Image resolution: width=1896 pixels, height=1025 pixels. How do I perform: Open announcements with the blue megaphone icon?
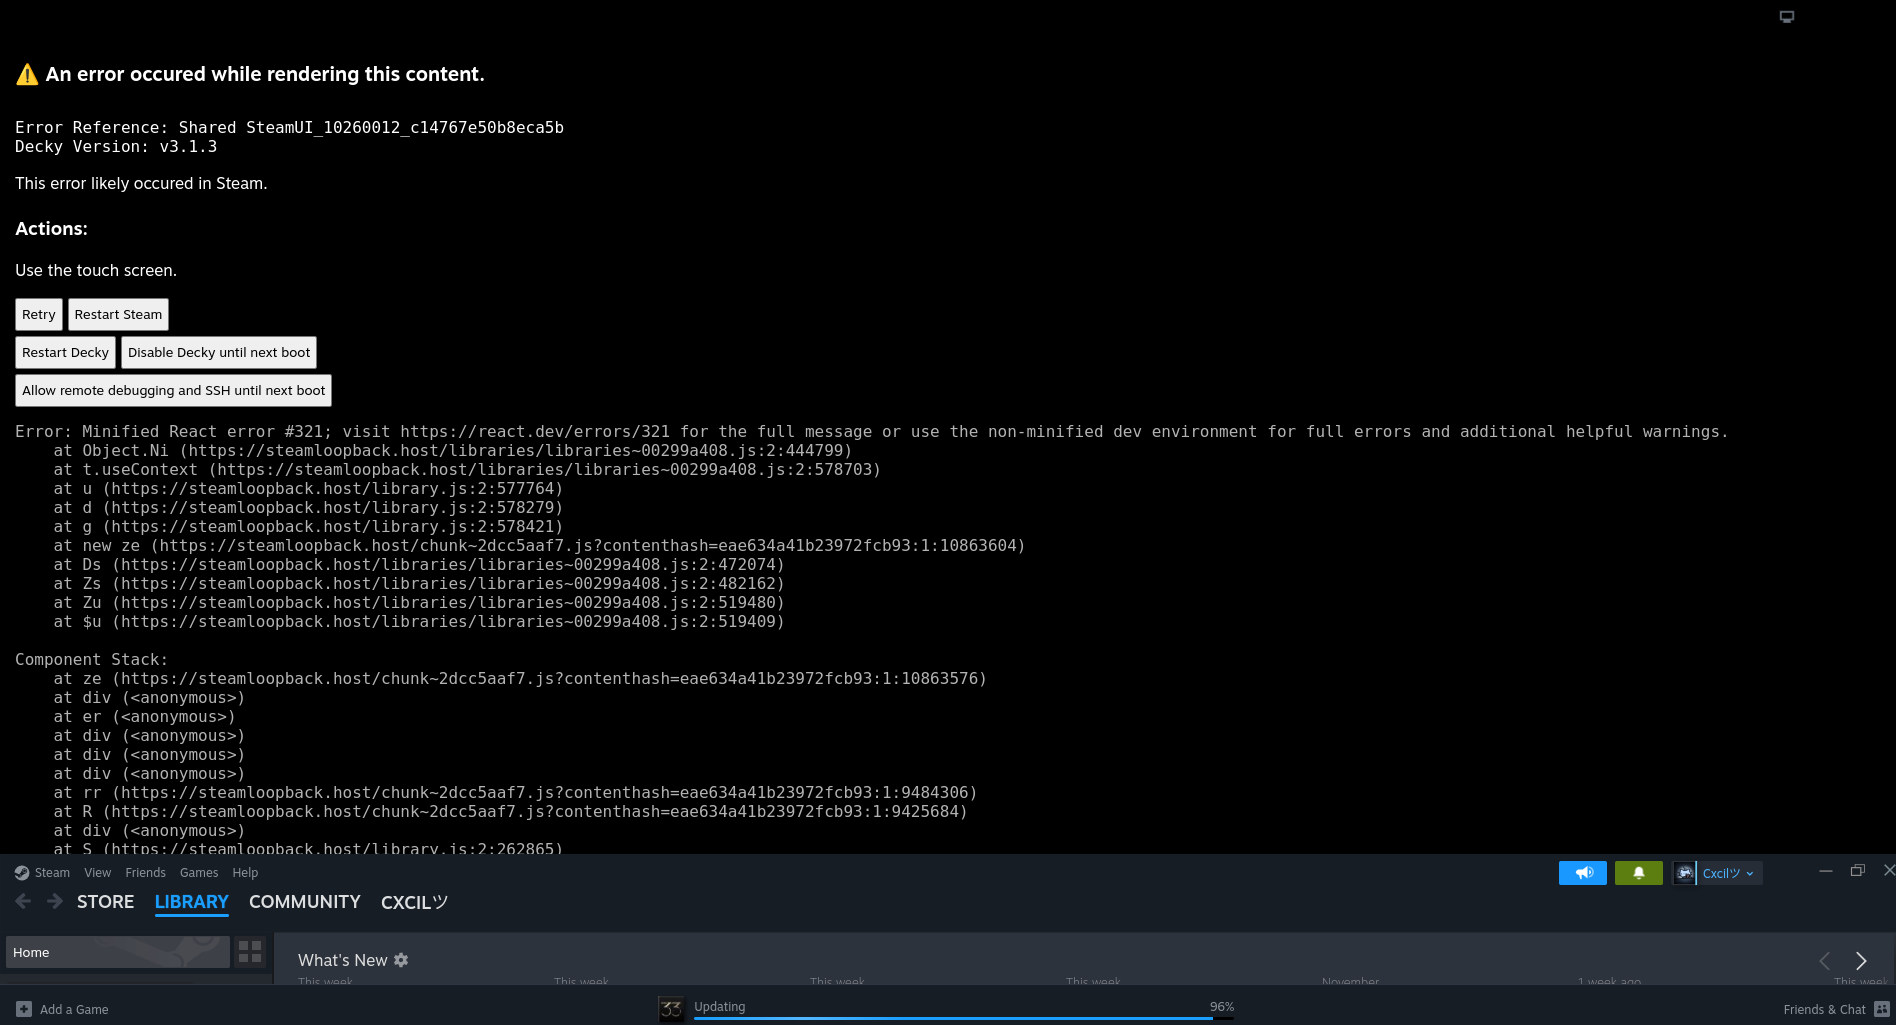(x=1583, y=873)
